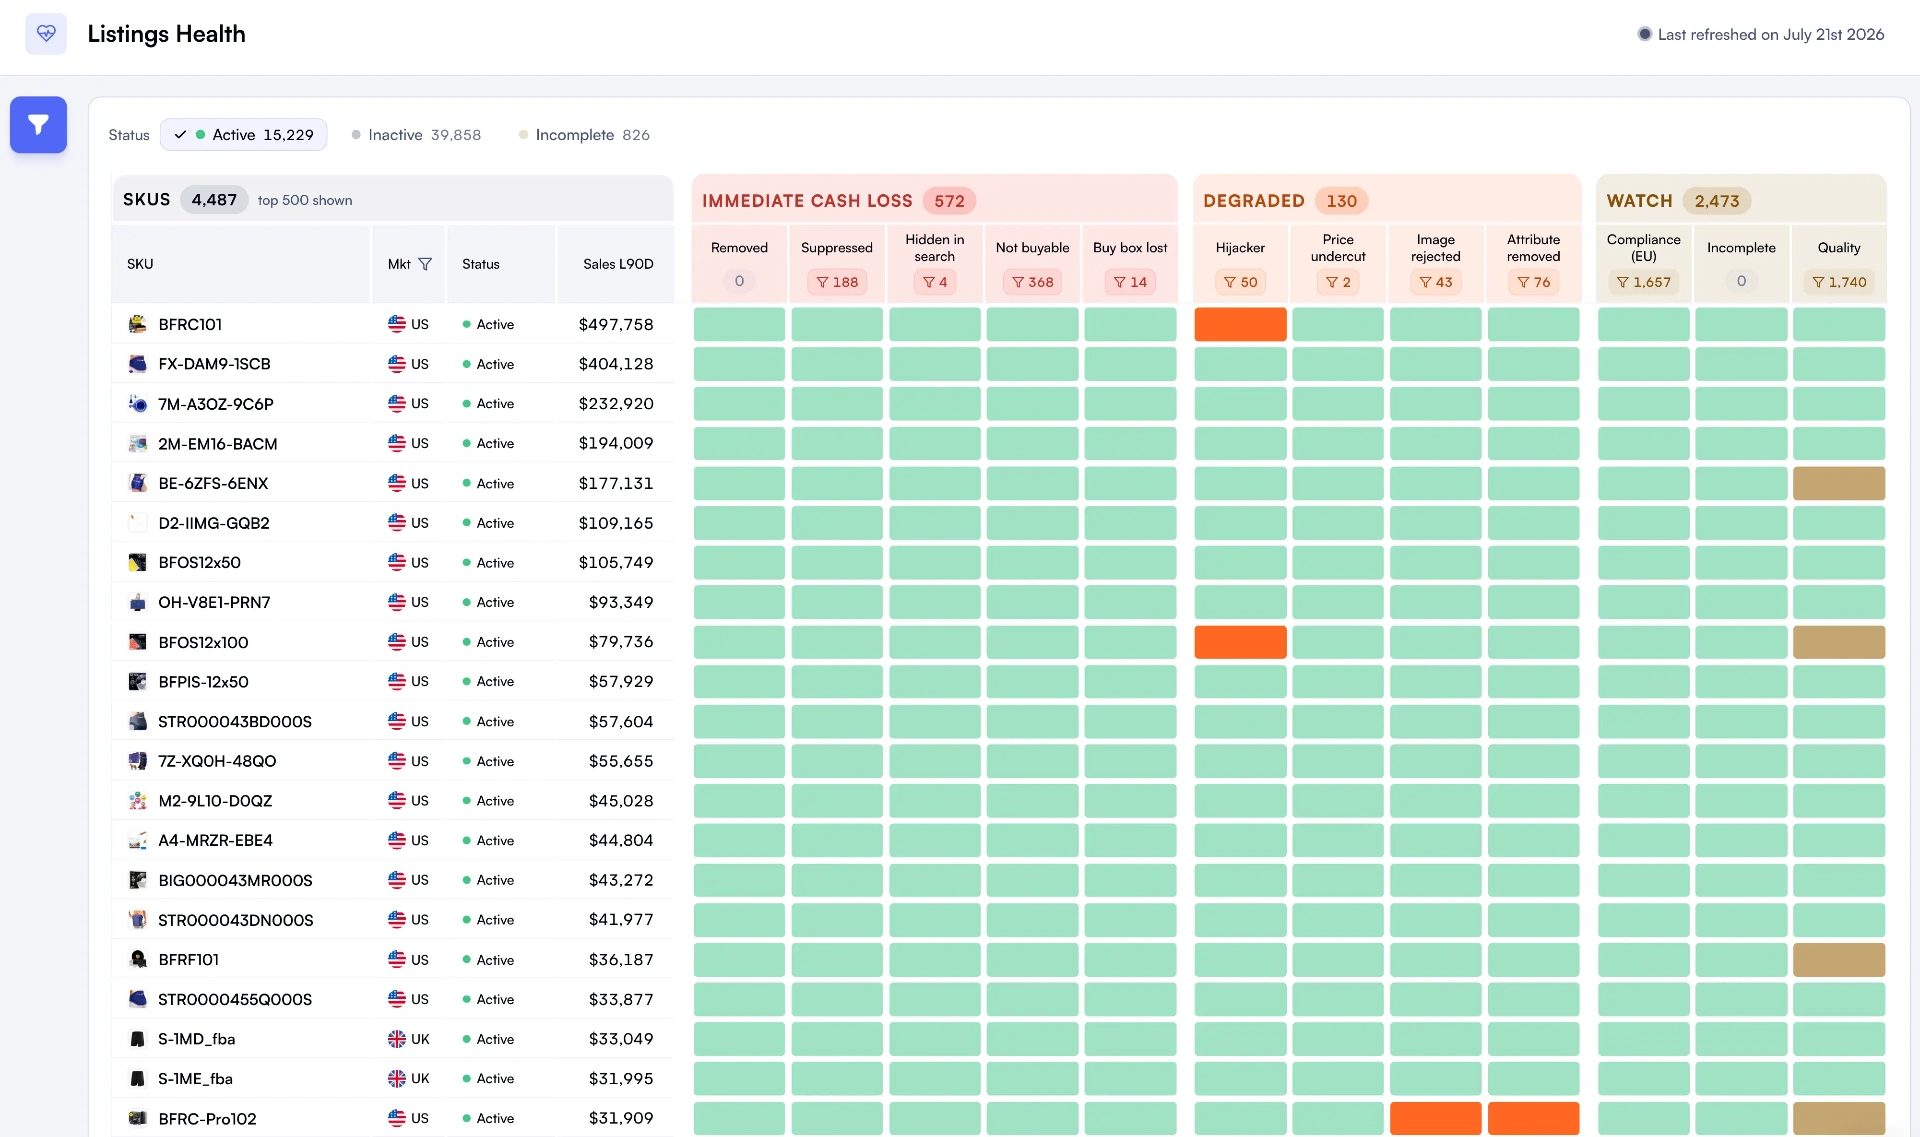Sort by the Sales L90D column header
This screenshot has height=1137, width=1920.
(x=618, y=264)
